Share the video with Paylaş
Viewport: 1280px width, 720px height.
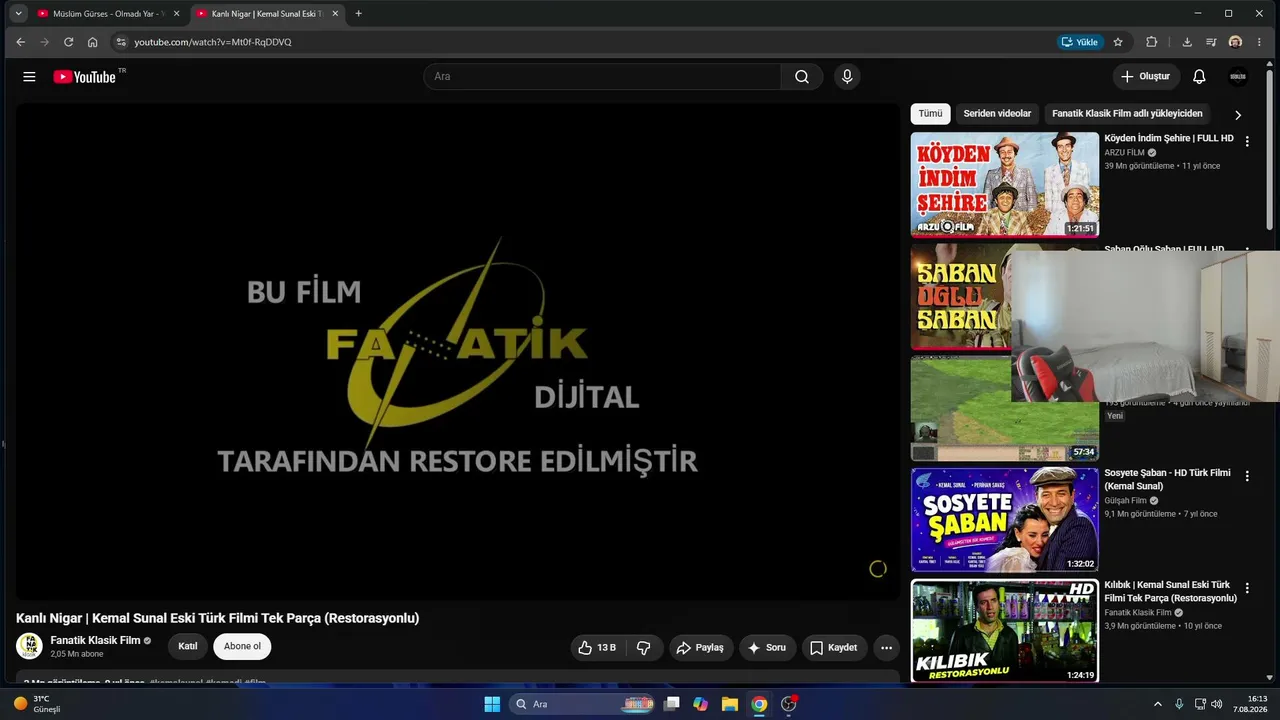tap(701, 648)
